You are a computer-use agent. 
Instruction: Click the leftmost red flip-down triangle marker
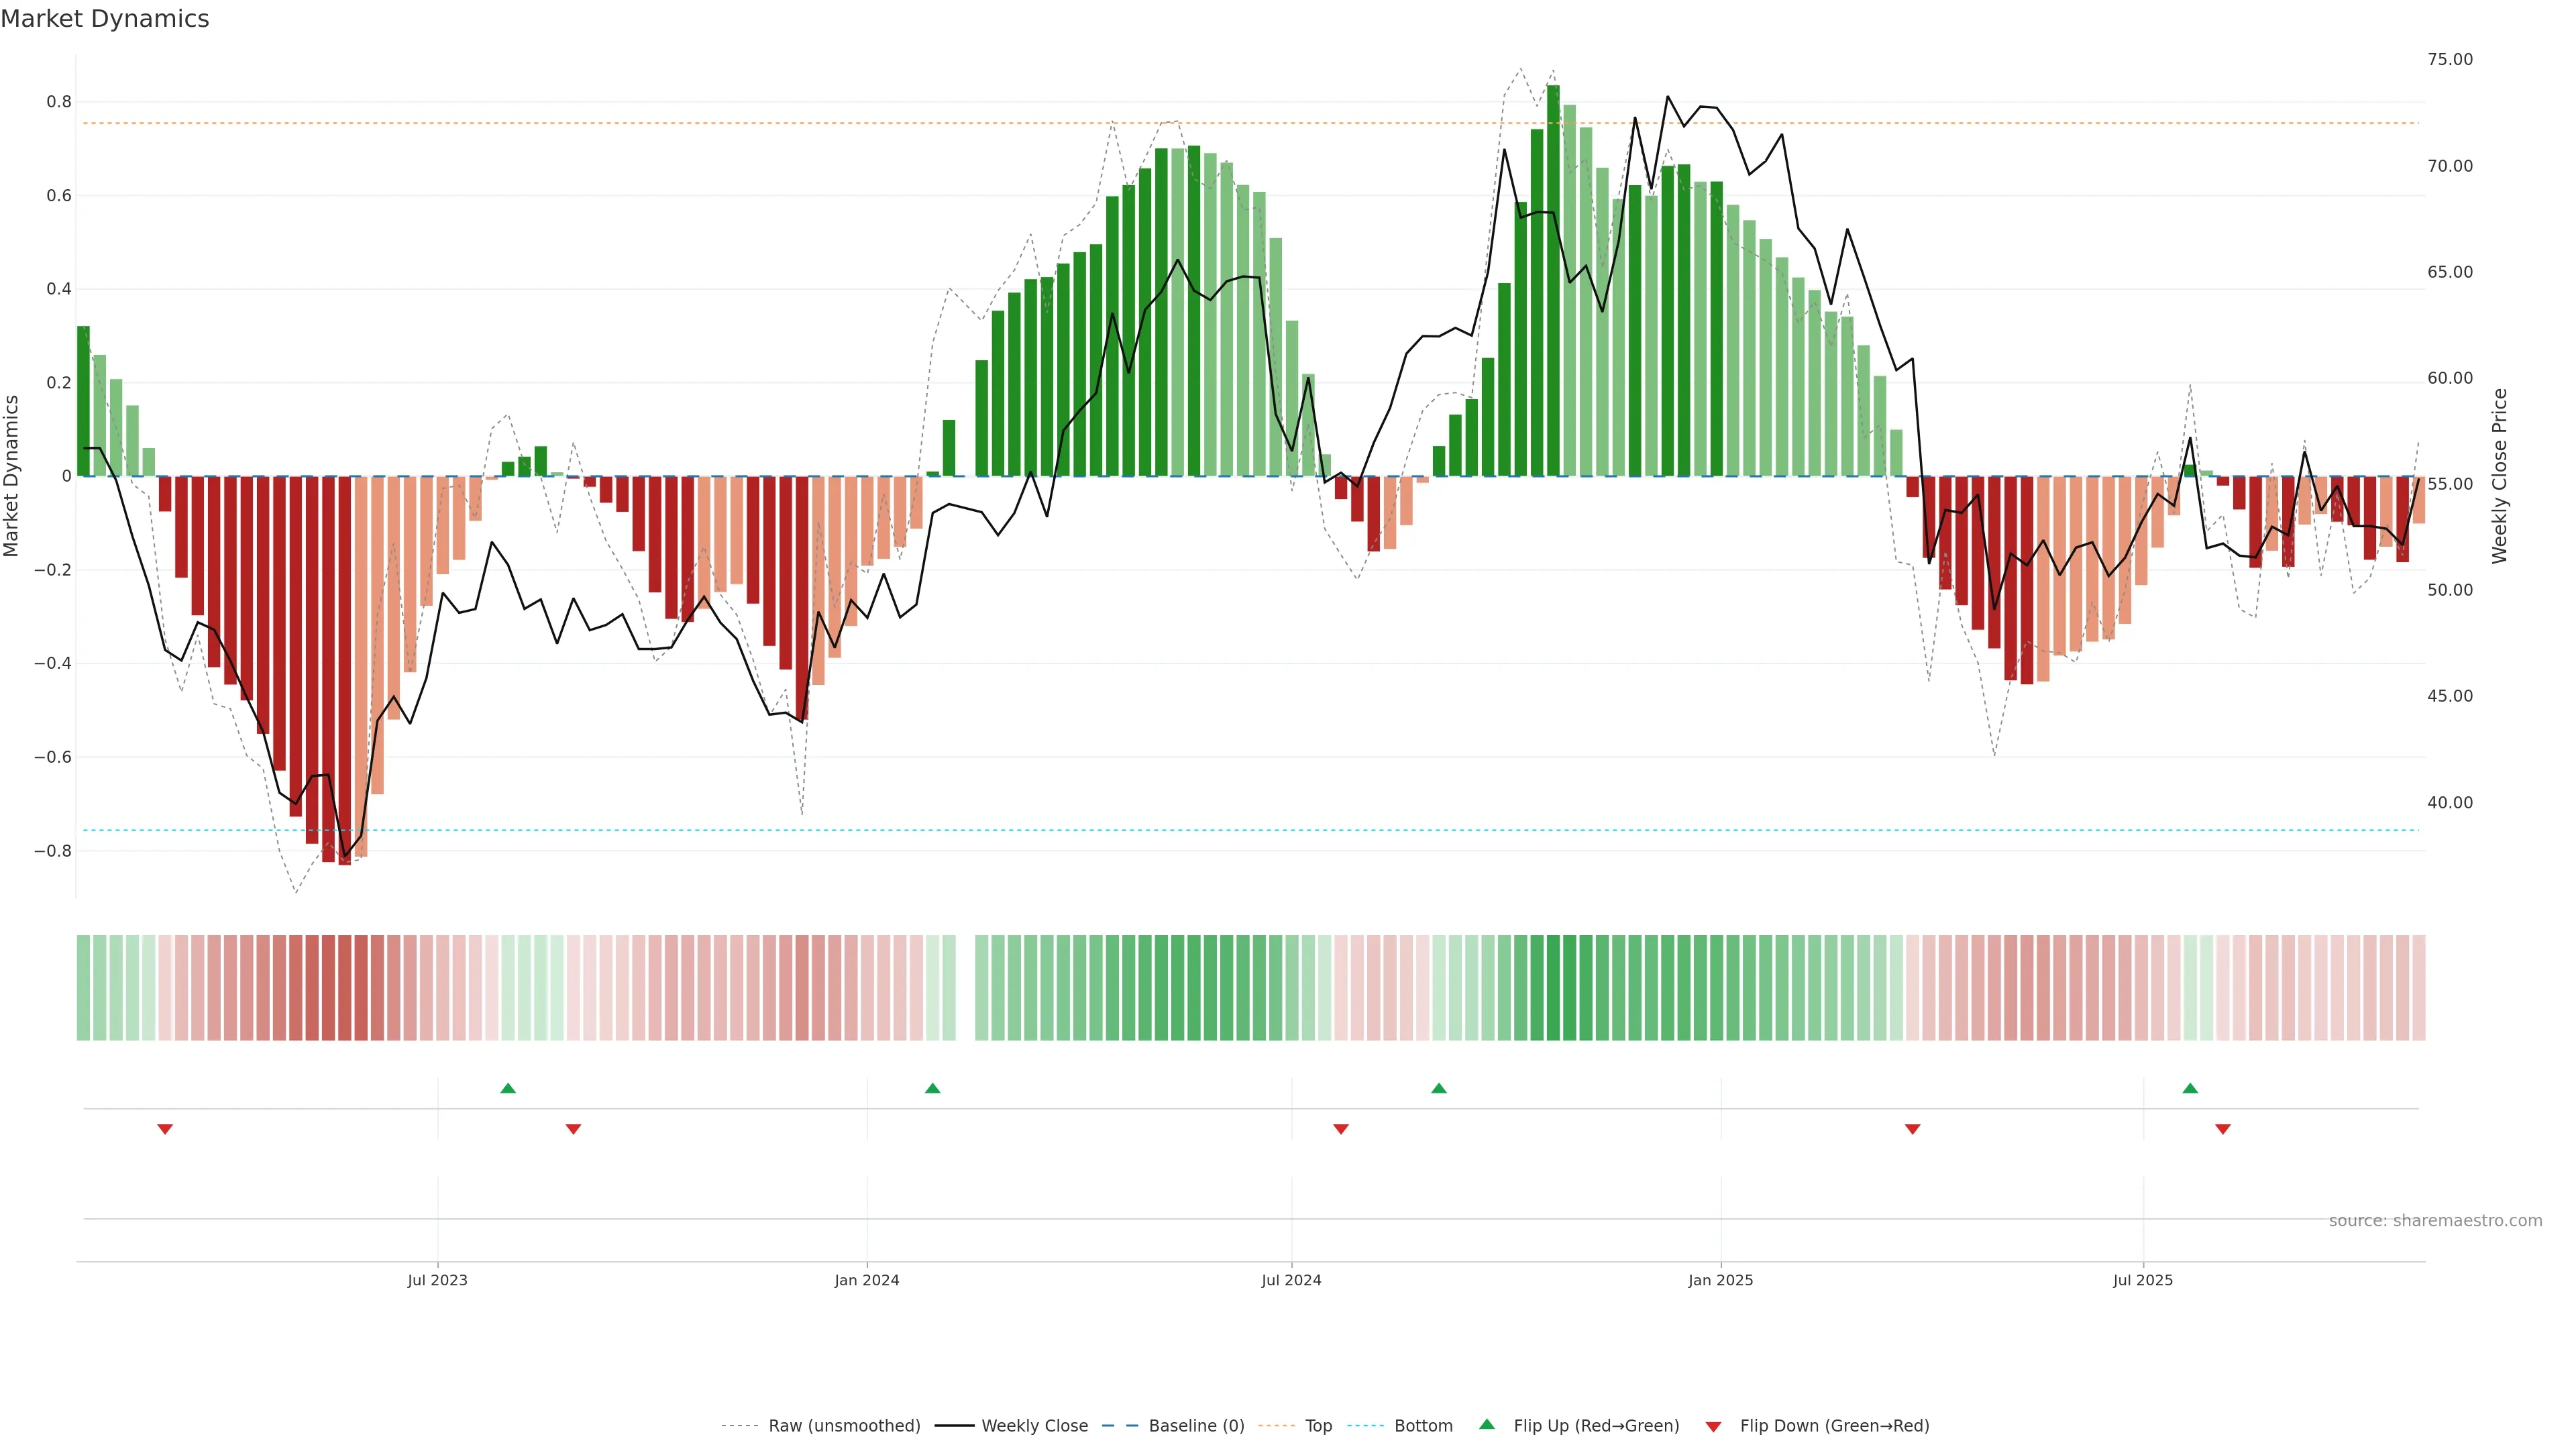pos(165,1129)
